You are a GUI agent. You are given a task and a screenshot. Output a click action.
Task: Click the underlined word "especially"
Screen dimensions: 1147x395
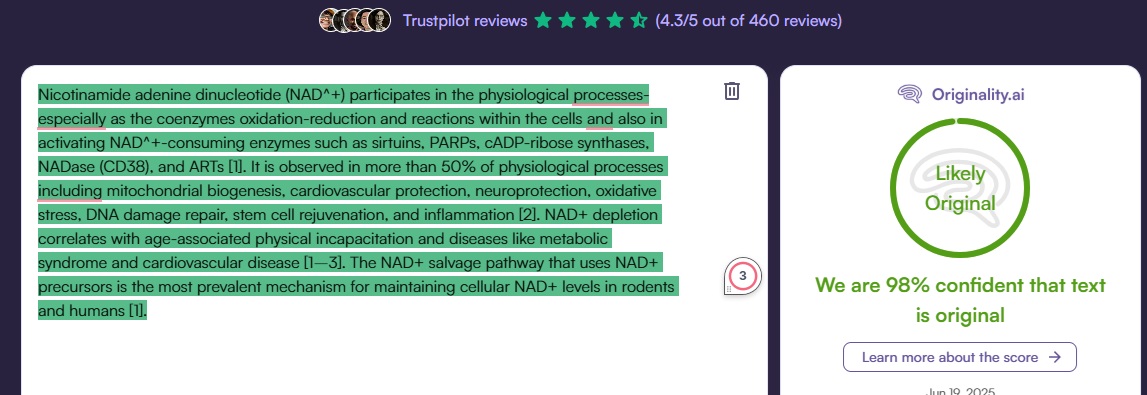point(72,118)
